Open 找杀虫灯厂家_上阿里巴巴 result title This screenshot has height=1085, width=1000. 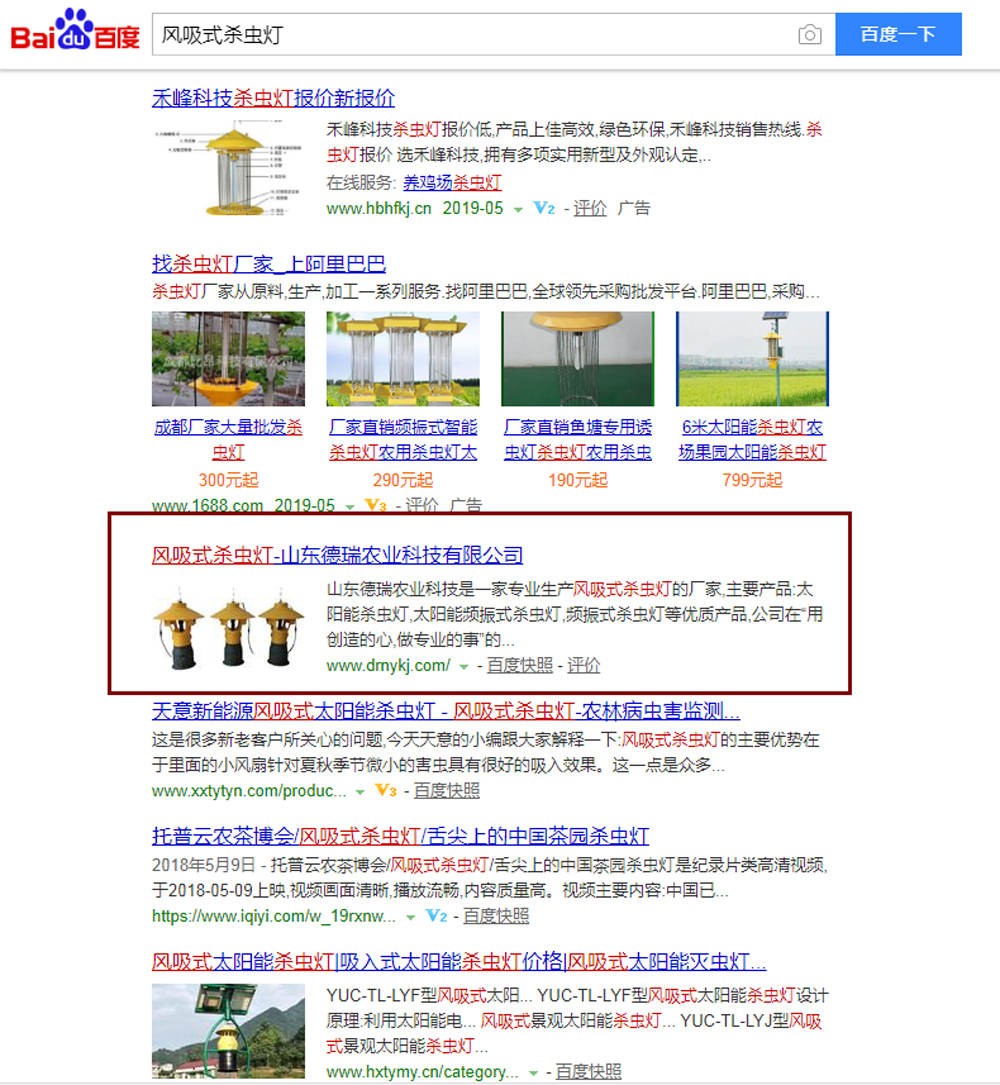point(269,264)
